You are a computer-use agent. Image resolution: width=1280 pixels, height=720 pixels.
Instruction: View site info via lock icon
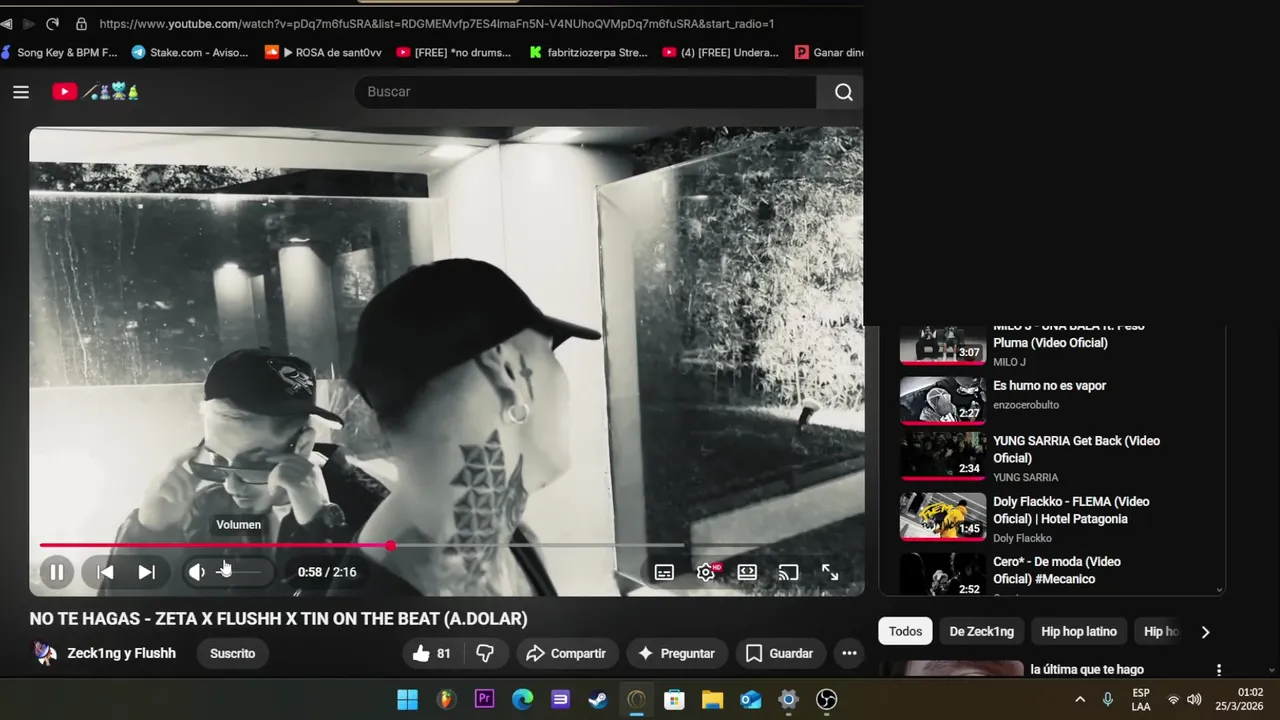(x=81, y=23)
